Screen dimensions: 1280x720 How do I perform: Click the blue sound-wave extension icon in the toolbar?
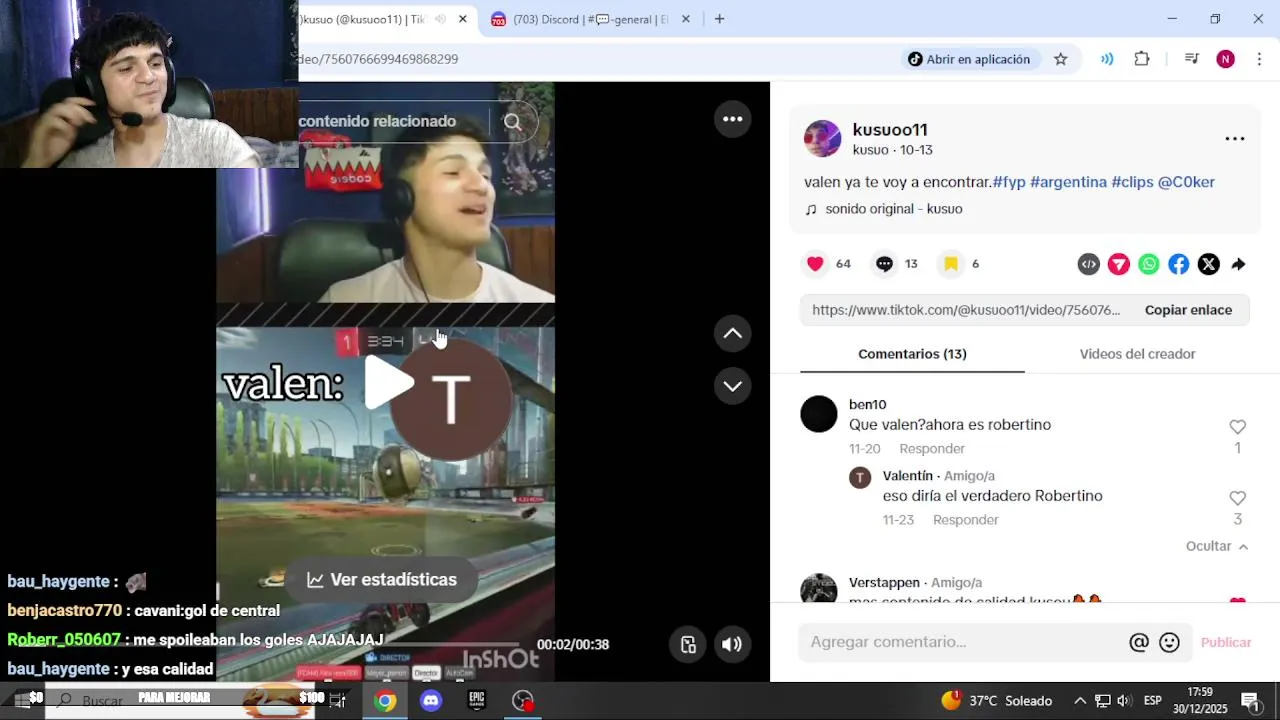pyautogui.click(x=1107, y=59)
